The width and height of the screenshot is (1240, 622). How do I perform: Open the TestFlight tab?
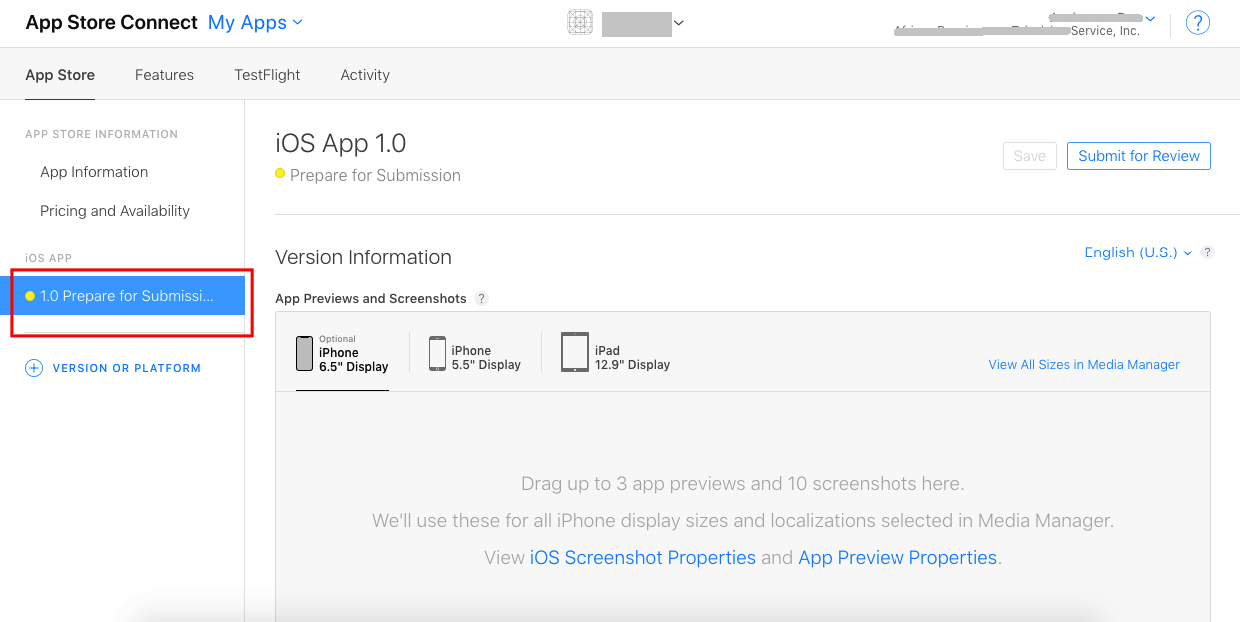pyautogui.click(x=267, y=75)
